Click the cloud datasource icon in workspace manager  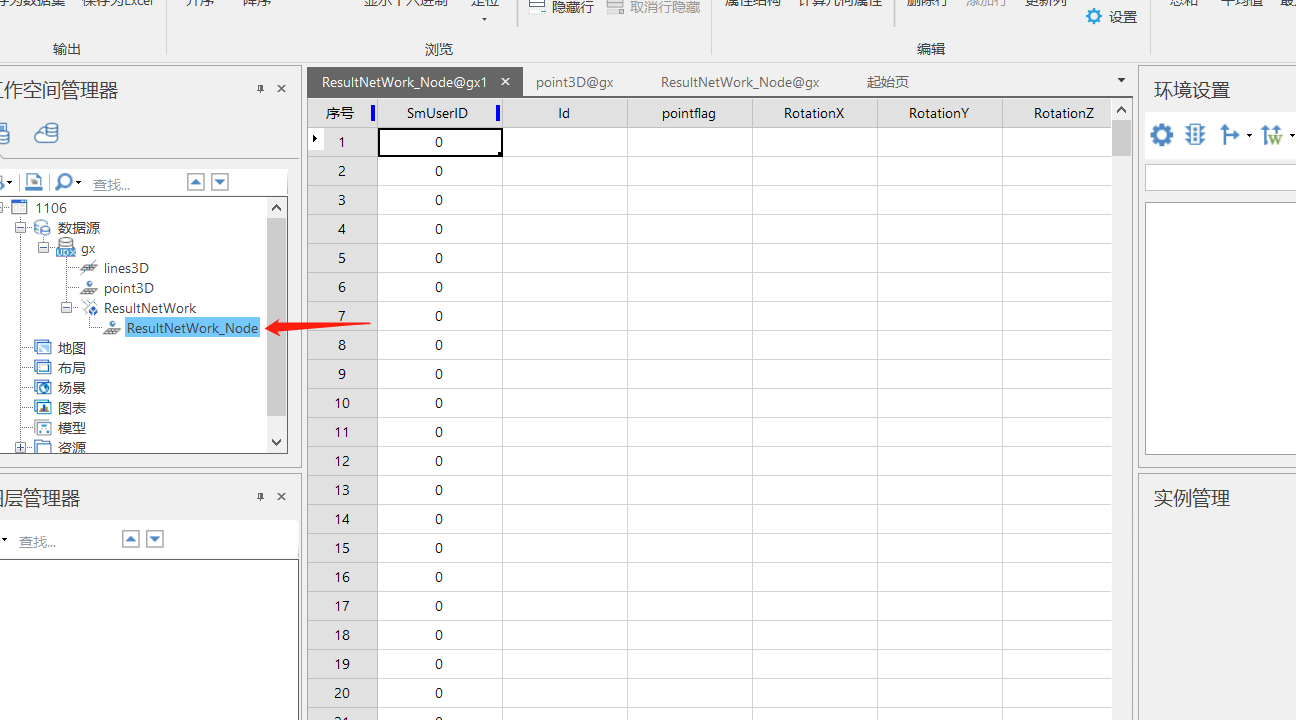46,133
